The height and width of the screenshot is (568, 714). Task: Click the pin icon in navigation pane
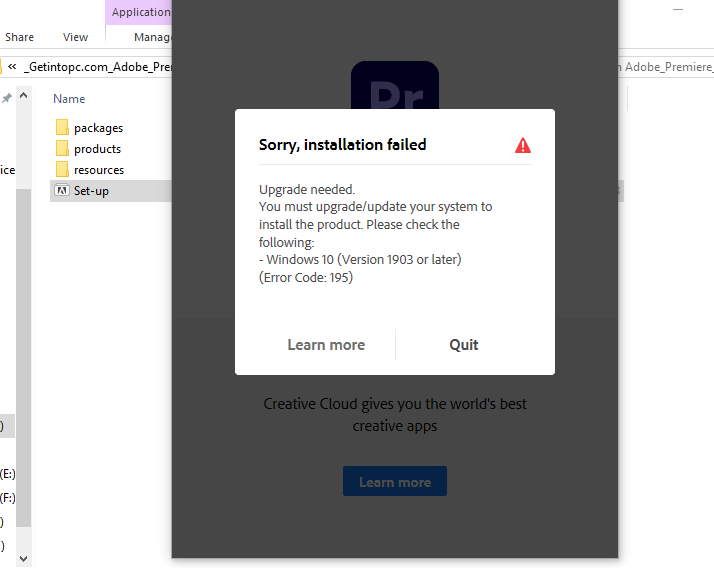pos(6,98)
